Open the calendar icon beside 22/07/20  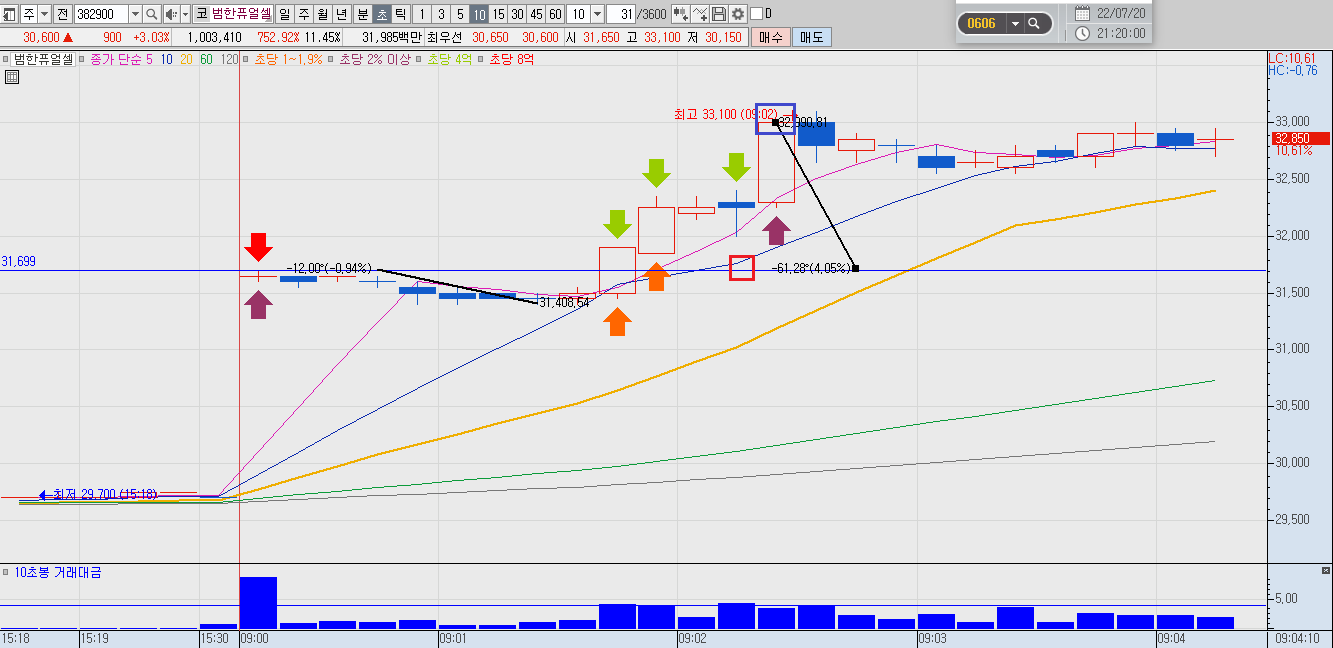[x=1082, y=14]
